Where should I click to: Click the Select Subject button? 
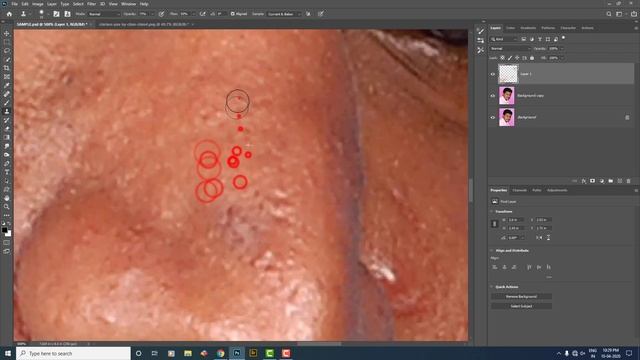[521, 306]
